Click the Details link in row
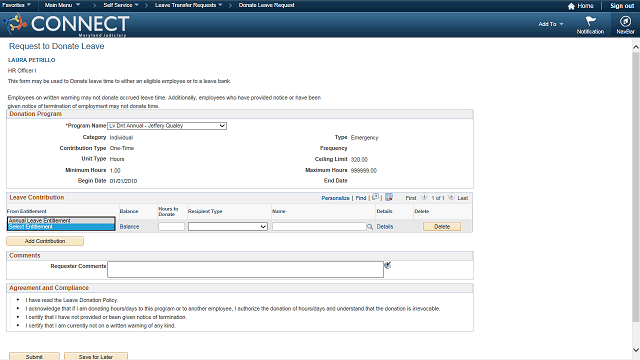 (x=384, y=227)
